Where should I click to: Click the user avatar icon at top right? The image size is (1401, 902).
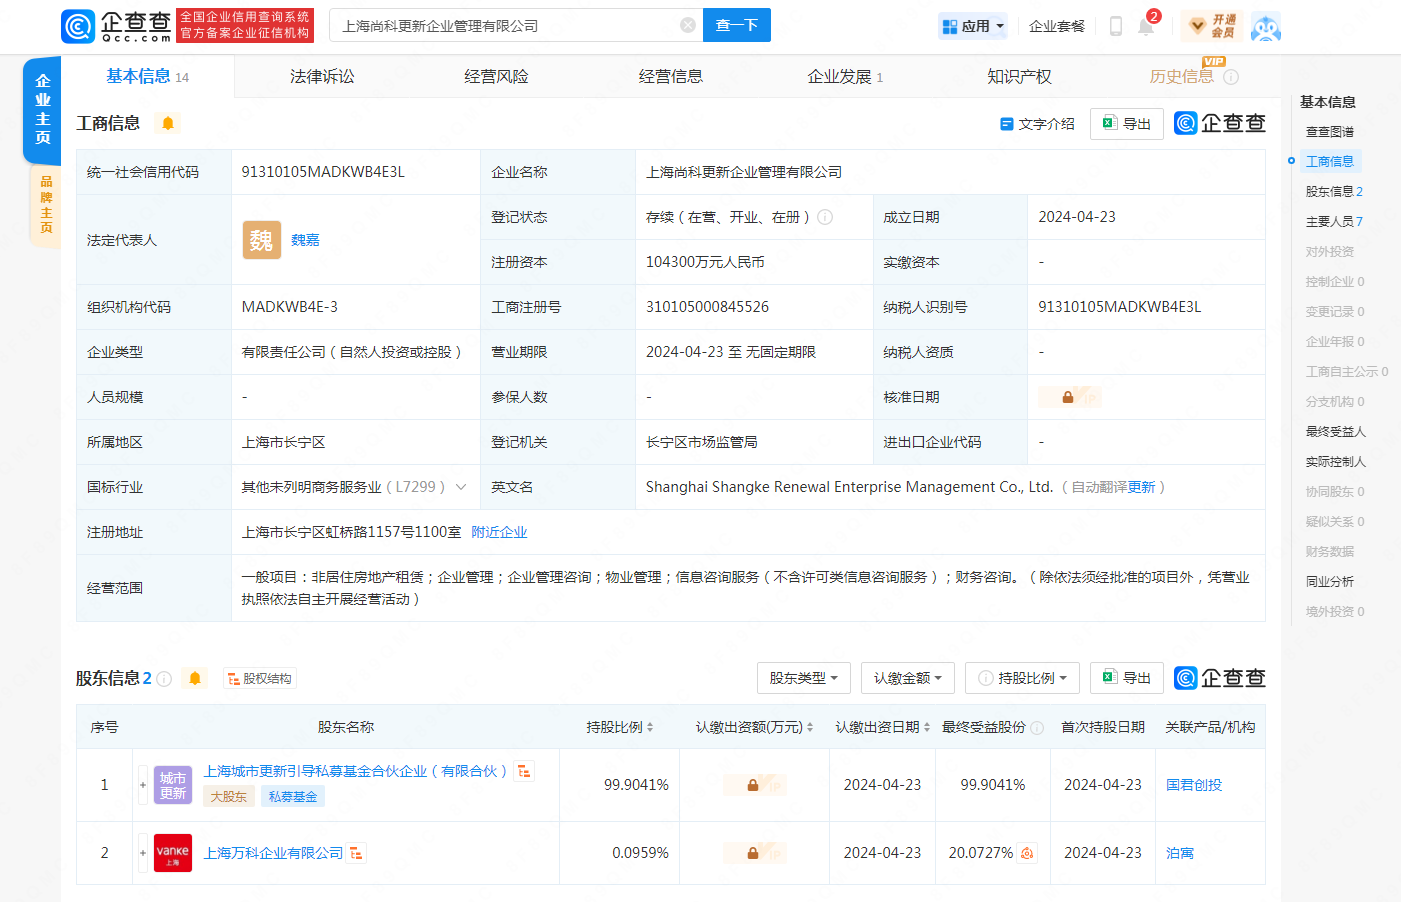1265,26
